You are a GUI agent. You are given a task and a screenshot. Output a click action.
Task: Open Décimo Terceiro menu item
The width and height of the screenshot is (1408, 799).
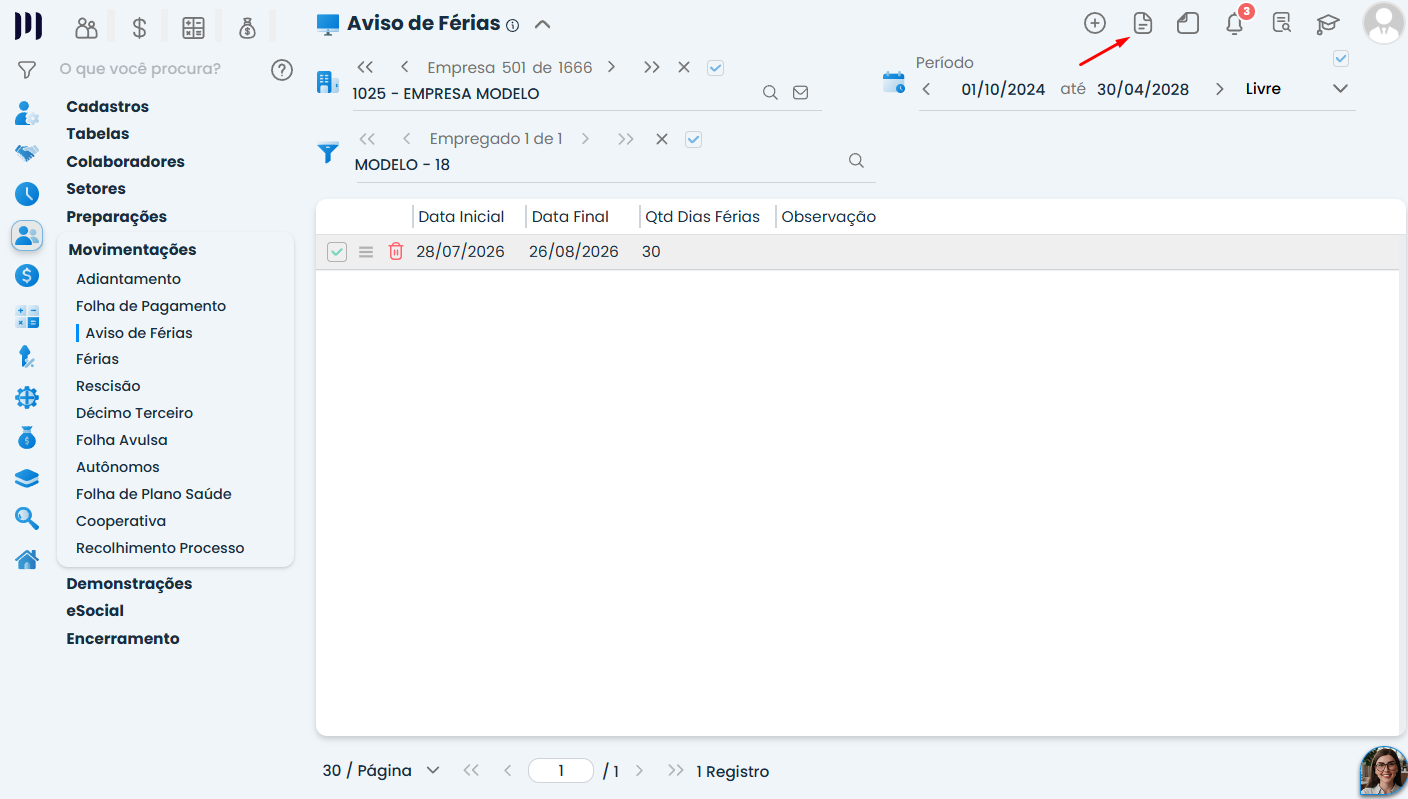point(134,413)
